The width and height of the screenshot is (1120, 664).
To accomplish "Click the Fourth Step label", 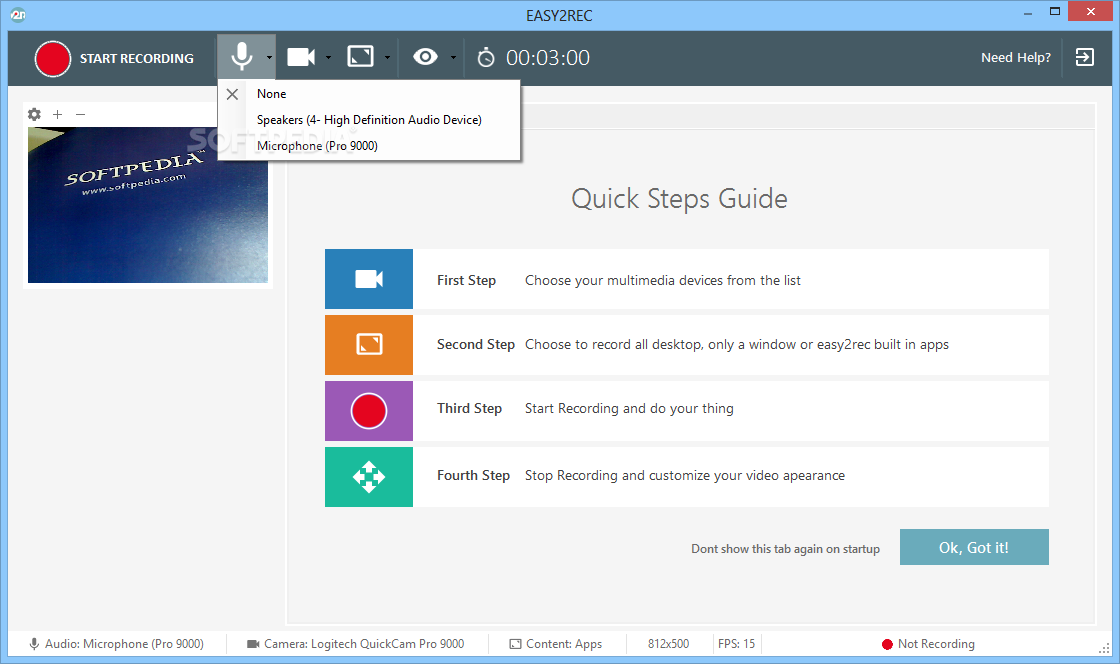I will coord(473,476).
